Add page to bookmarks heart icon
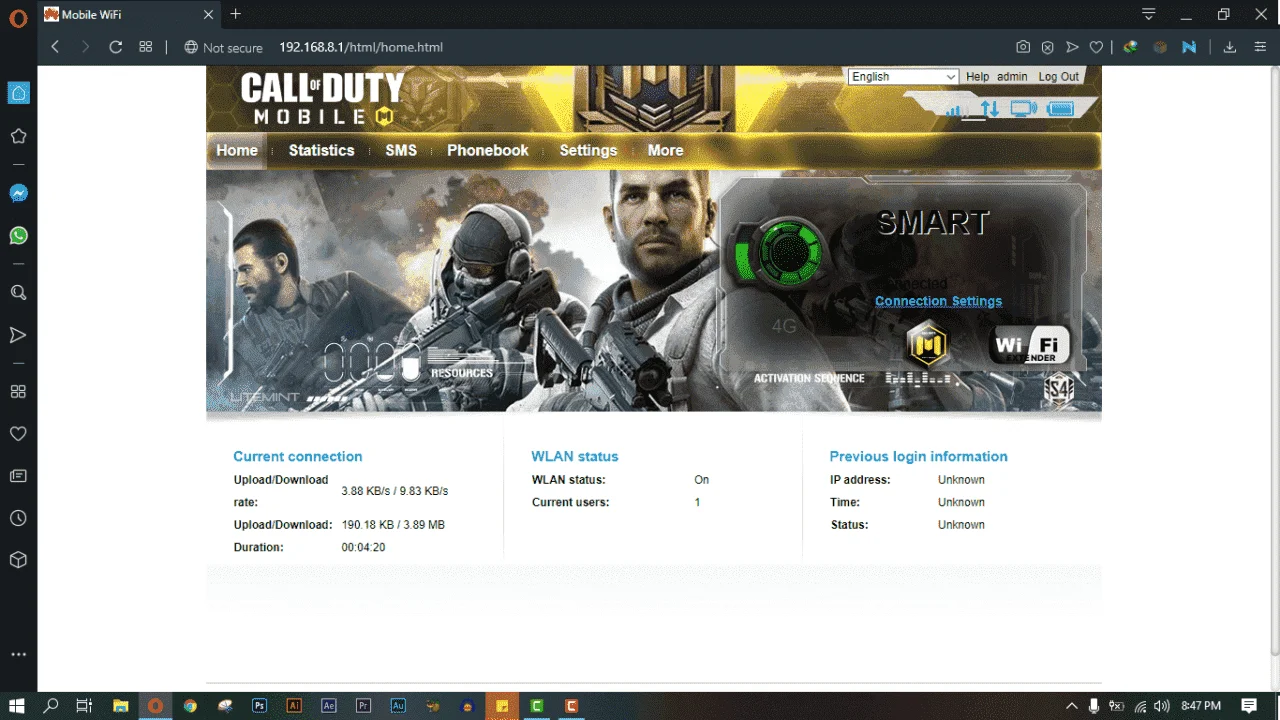The image size is (1280, 720). point(1096,47)
